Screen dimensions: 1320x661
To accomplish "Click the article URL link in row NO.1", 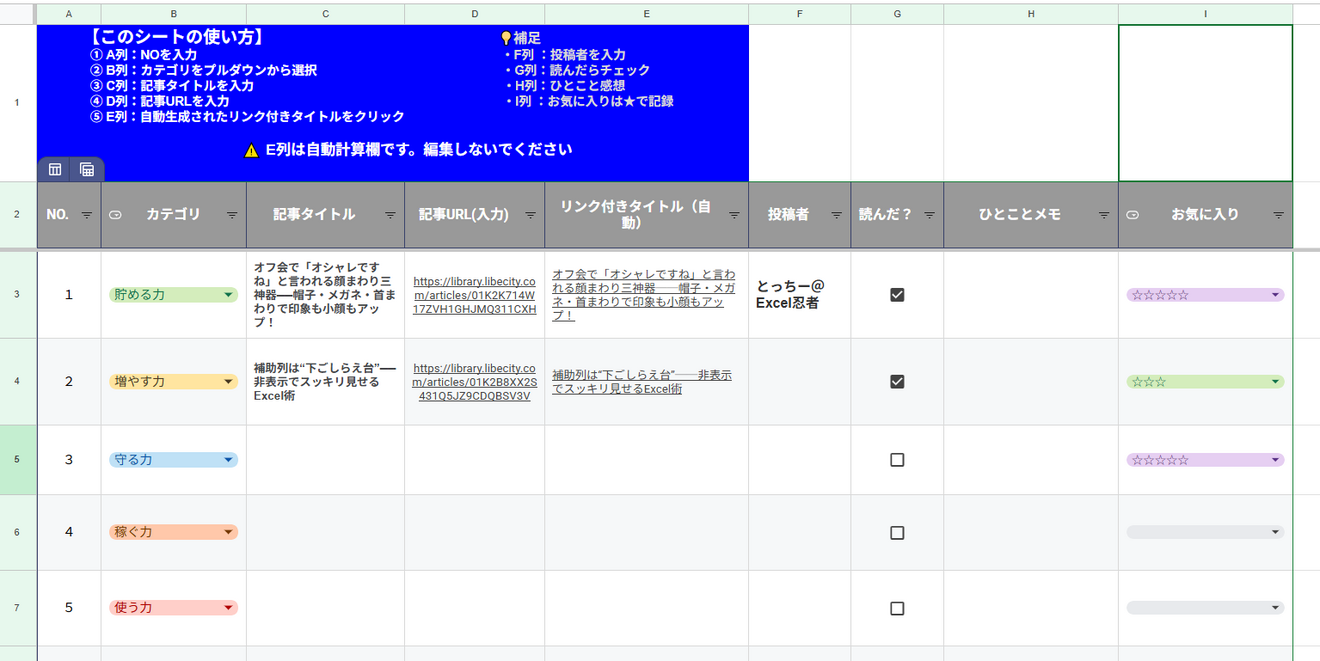I will click(x=474, y=294).
